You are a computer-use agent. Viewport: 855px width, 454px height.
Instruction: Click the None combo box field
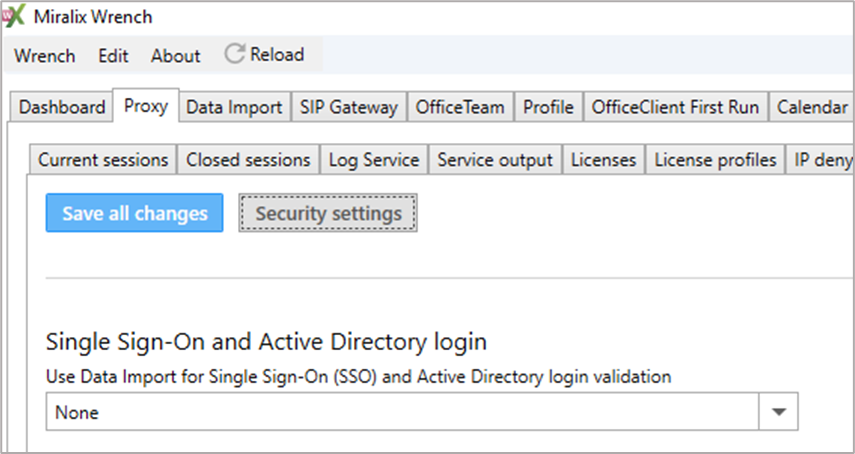(x=422, y=411)
